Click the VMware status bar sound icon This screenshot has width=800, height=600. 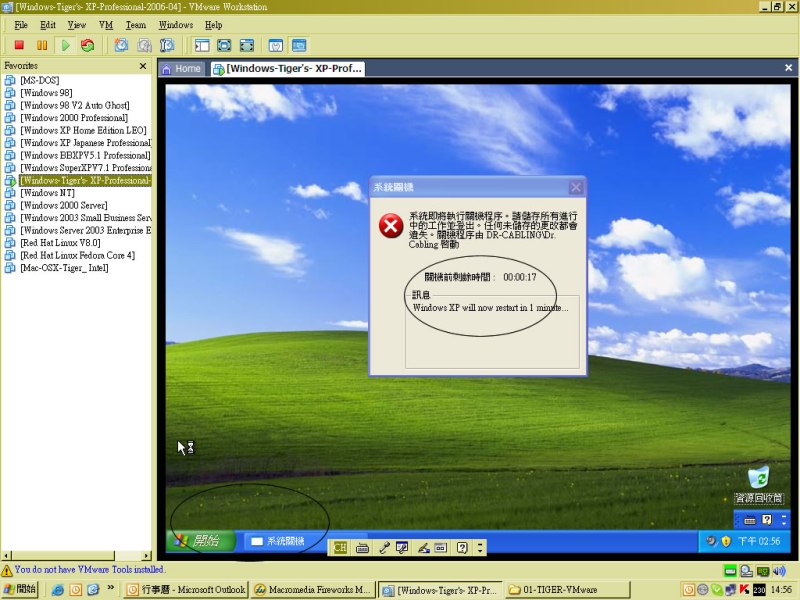pos(780,571)
